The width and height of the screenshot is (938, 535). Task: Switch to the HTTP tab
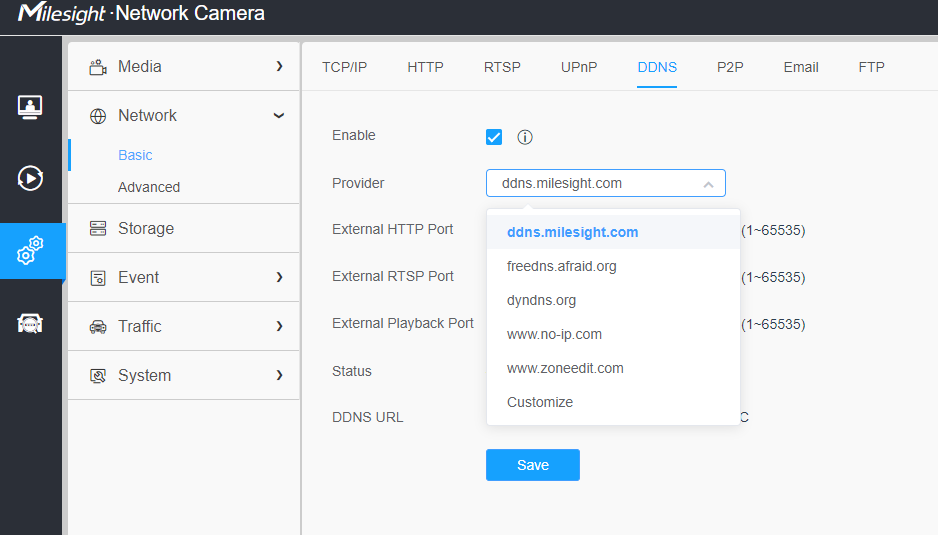coord(425,67)
